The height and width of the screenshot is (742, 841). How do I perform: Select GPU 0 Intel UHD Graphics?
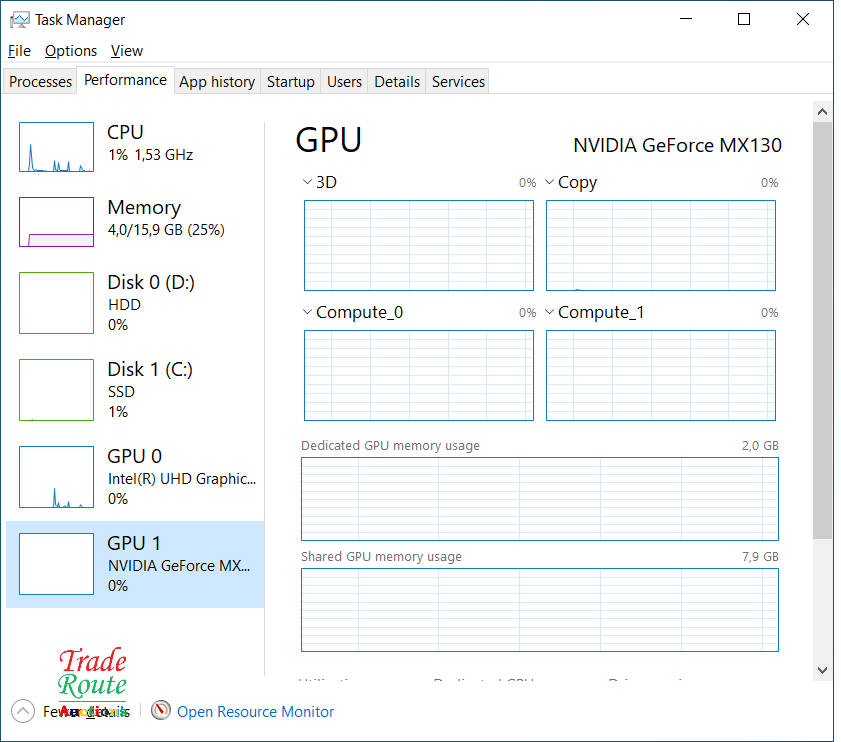click(x=150, y=477)
